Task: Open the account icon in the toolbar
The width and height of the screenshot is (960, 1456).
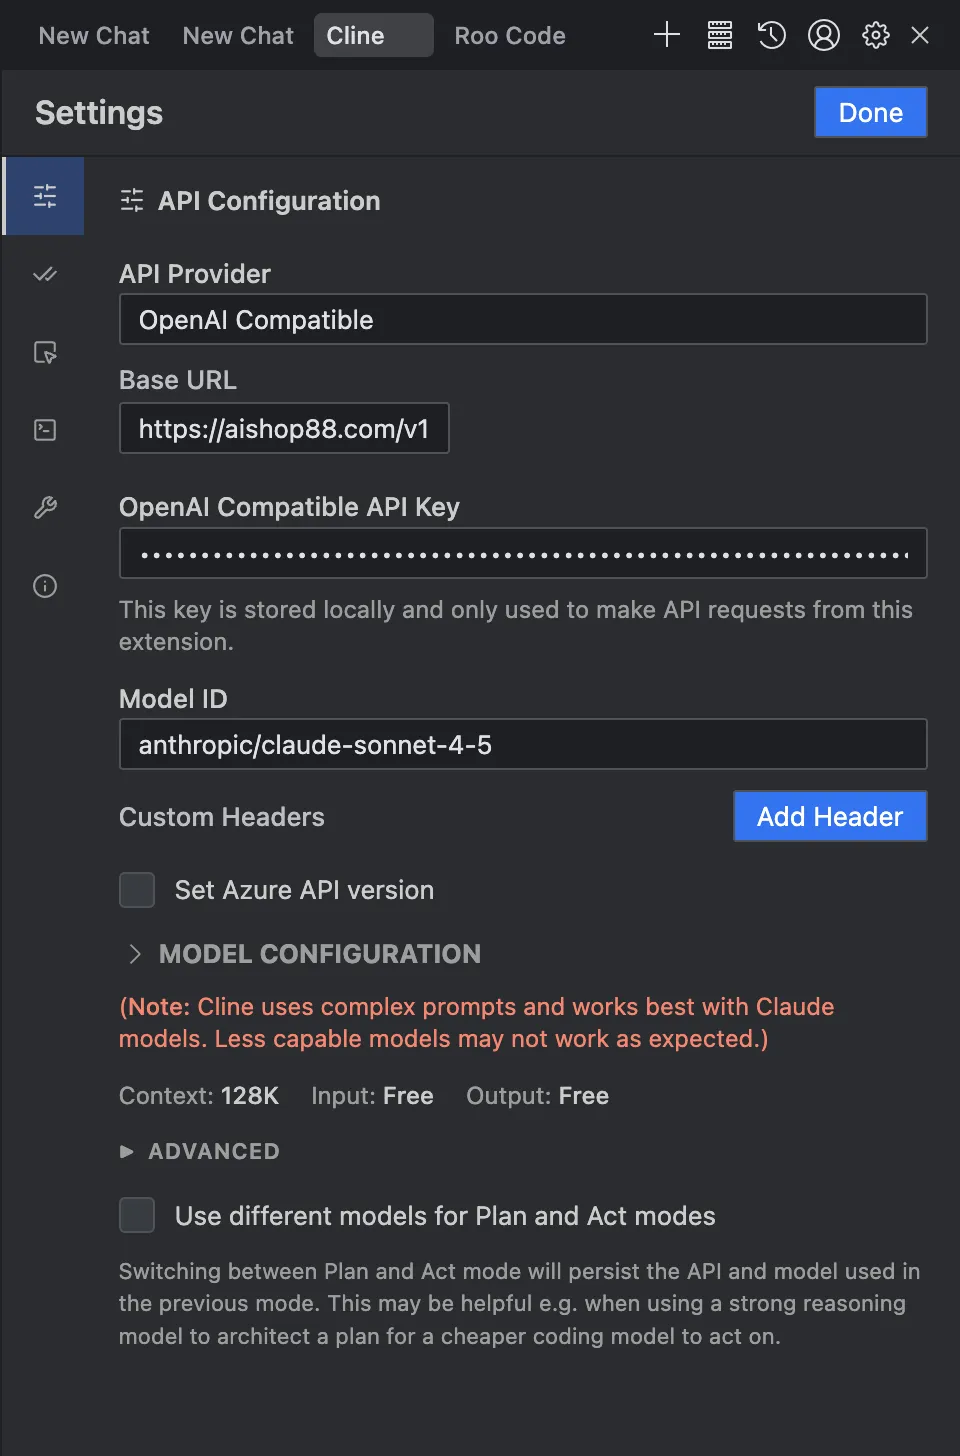Action: pyautogui.click(x=823, y=35)
